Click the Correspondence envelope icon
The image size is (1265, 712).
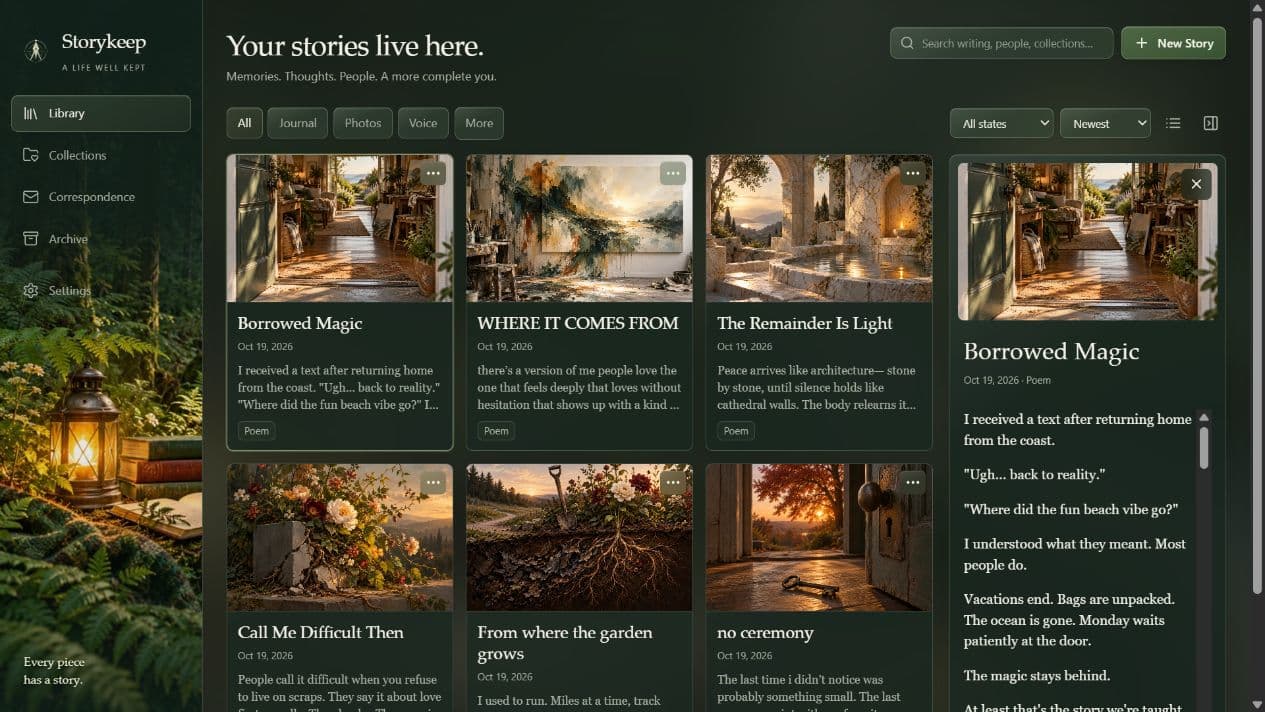tap(31, 197)
